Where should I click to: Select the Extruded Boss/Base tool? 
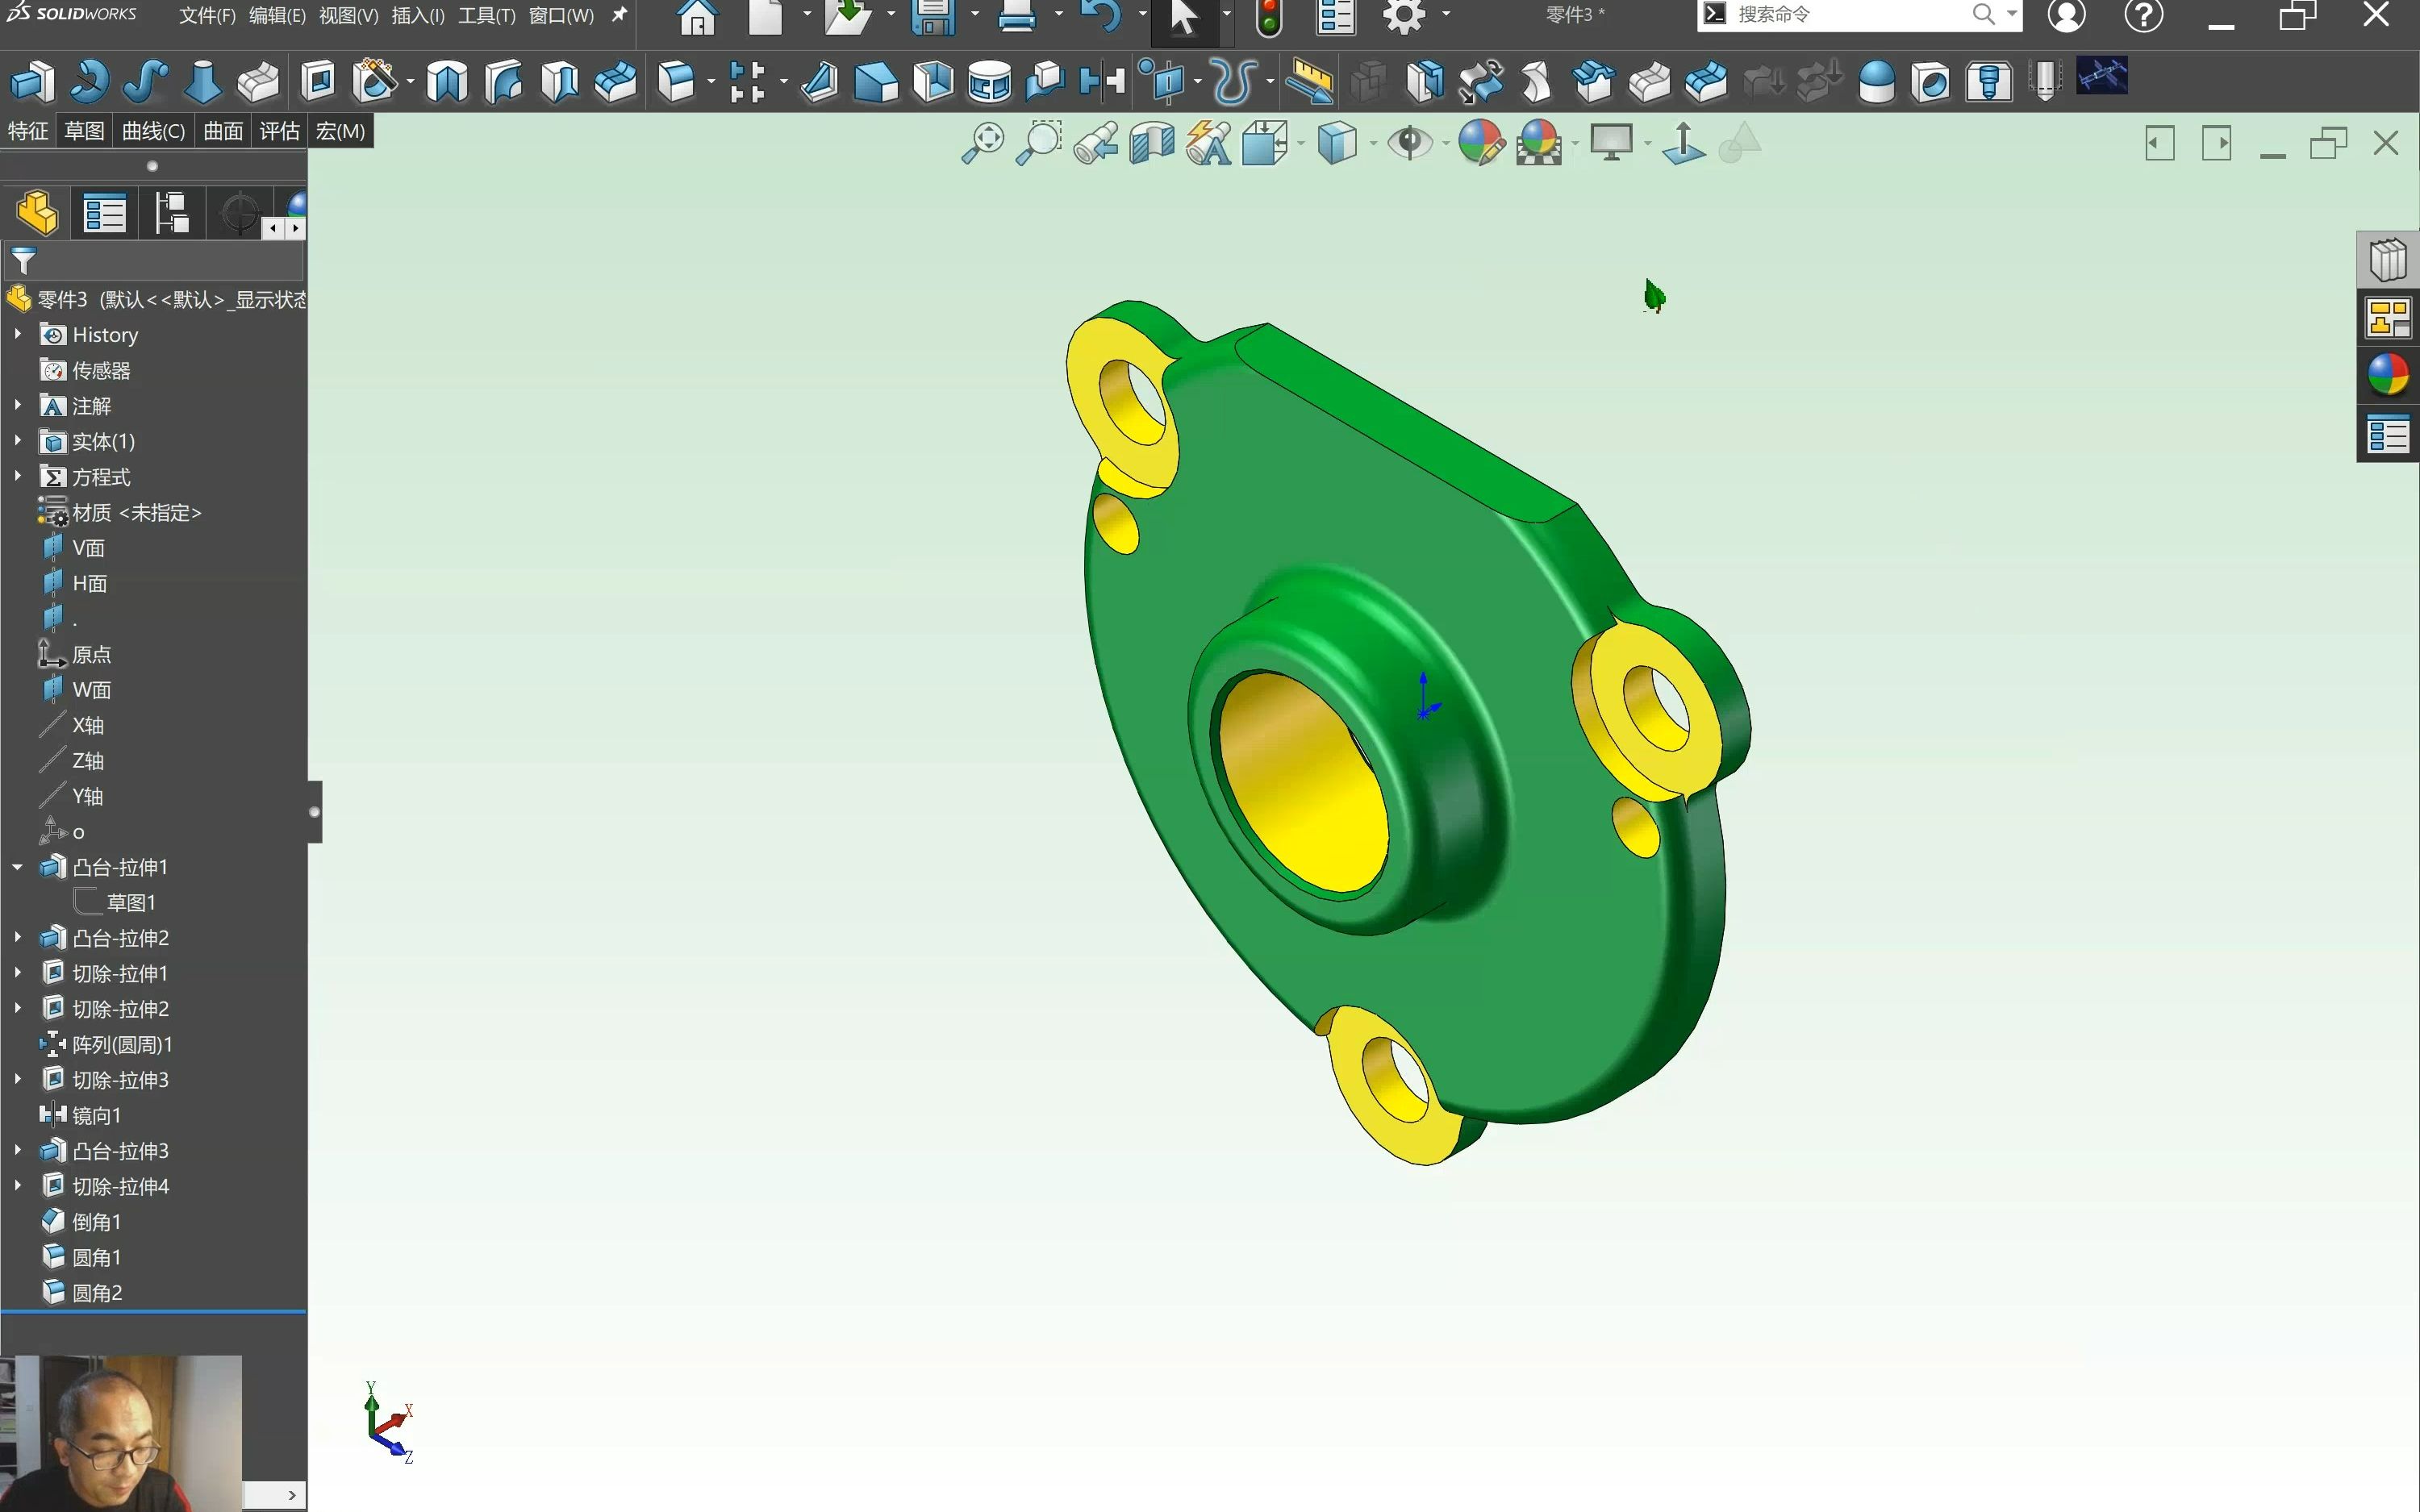[32, 82]
